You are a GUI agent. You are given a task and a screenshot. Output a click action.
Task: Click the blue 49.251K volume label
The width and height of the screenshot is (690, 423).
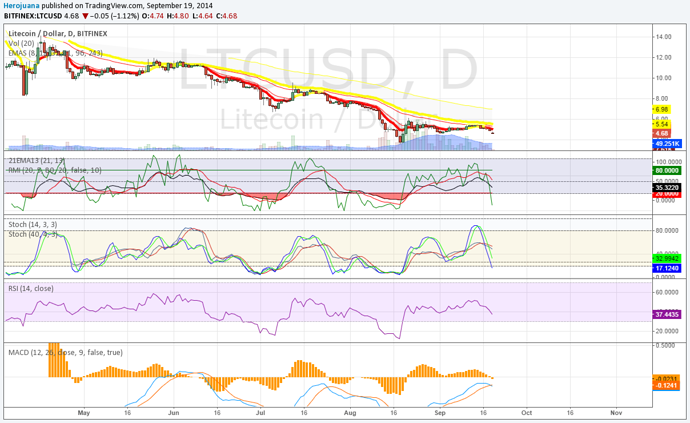pos(667,144)
